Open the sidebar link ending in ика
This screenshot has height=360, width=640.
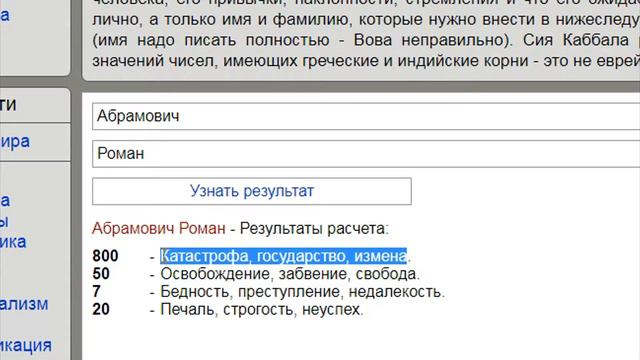pyautogui.click(x=13, y=242)
